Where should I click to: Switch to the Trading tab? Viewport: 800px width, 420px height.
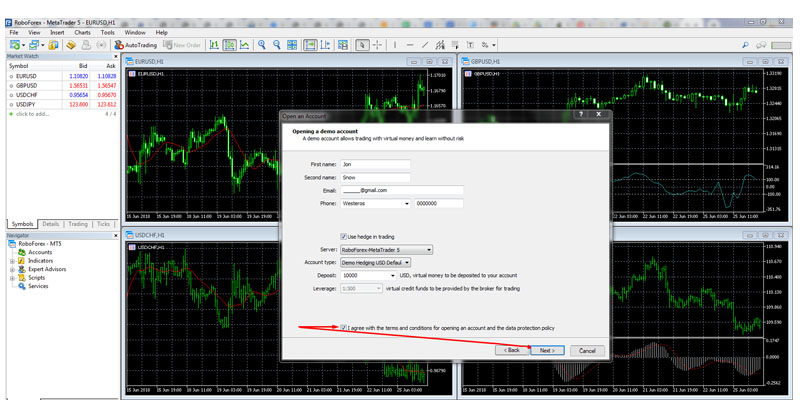78,224
